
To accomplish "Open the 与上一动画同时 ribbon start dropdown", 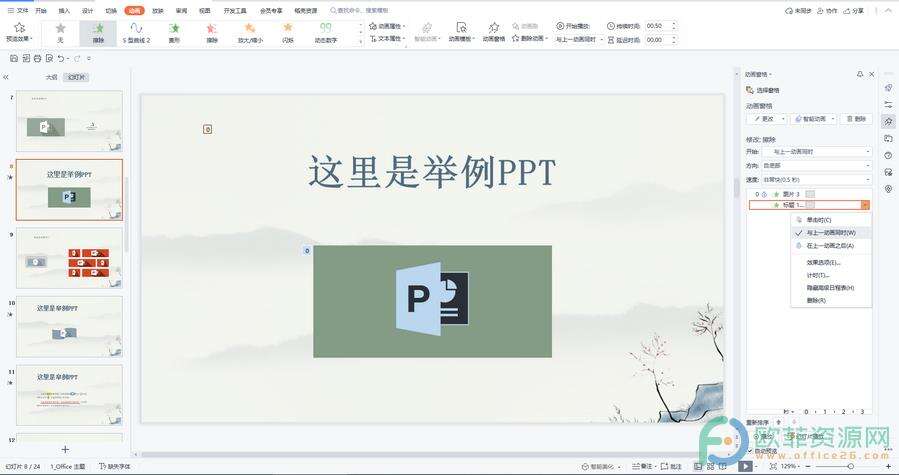I will [579, 40].
